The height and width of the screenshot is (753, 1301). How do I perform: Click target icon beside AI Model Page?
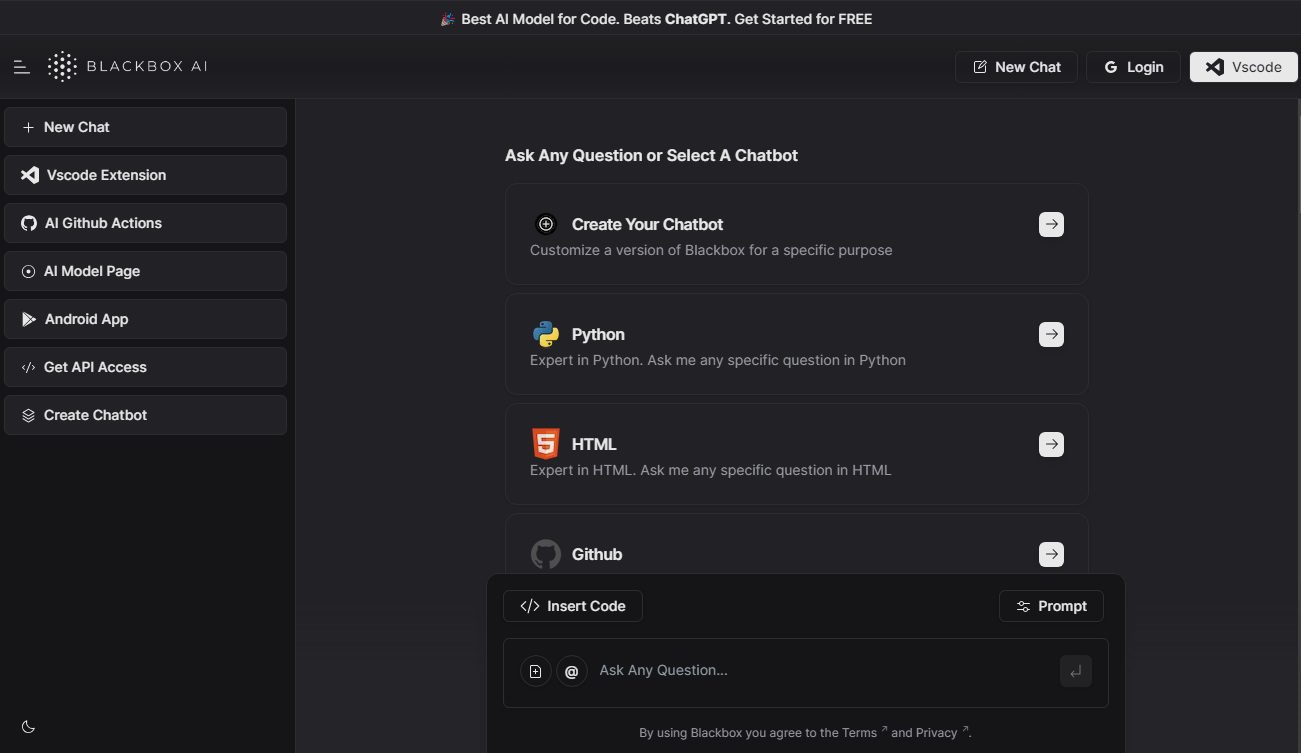pyautogui.click(x=28, y=271)
